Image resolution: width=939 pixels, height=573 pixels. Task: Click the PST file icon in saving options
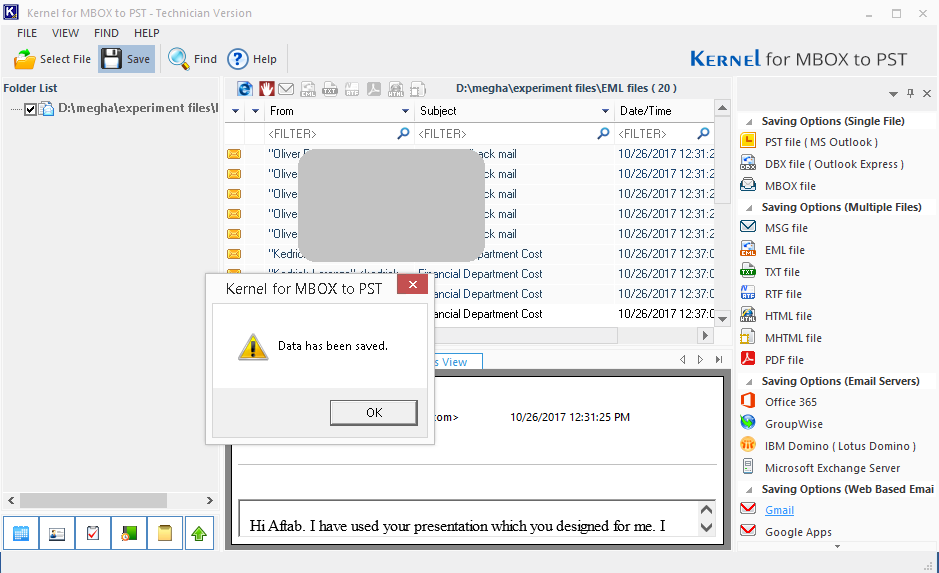coord(748,141)
